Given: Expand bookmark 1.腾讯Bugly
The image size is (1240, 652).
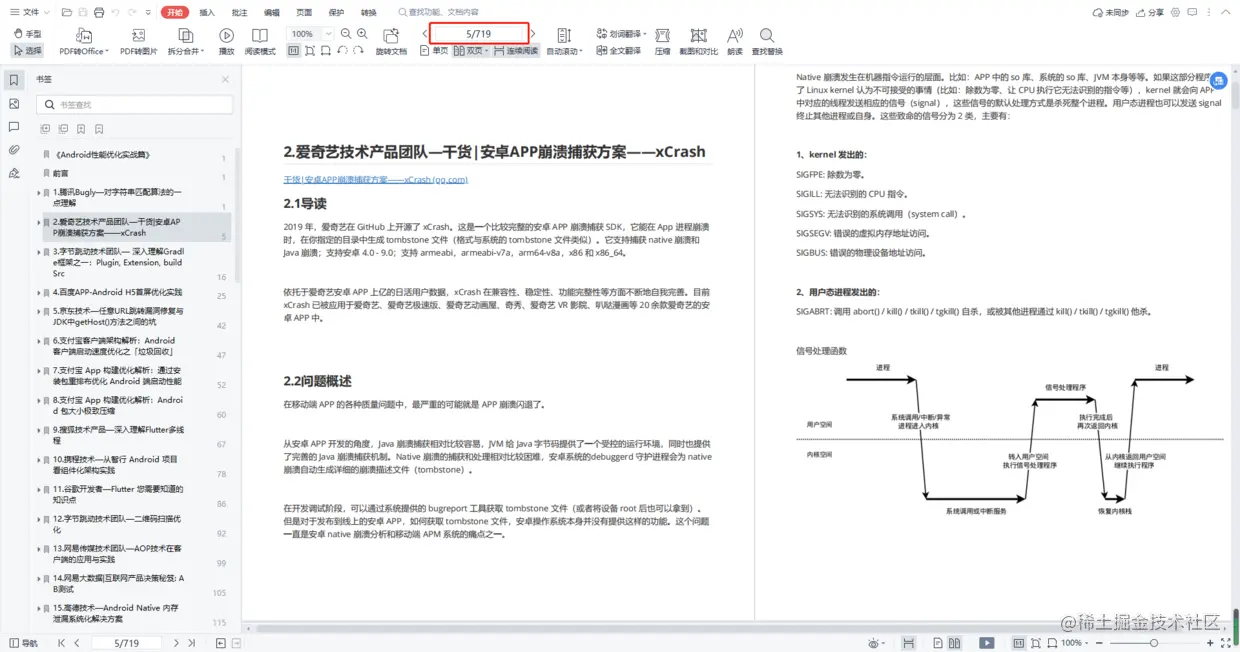Looking at the screenshot, I should pyautogui.click(x=39, y=192).
